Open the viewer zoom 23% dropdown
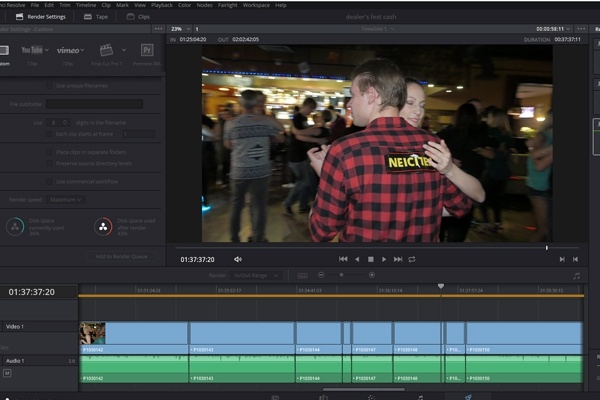Screen dimensions: 600x400 click(x=181, y=29)
